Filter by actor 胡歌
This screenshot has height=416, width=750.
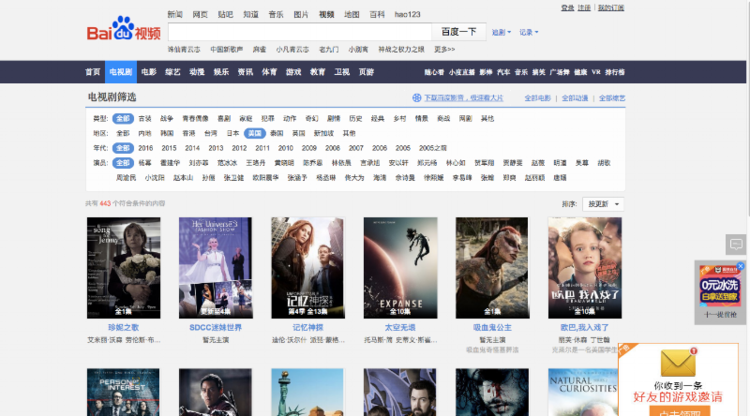pos(604,163)
